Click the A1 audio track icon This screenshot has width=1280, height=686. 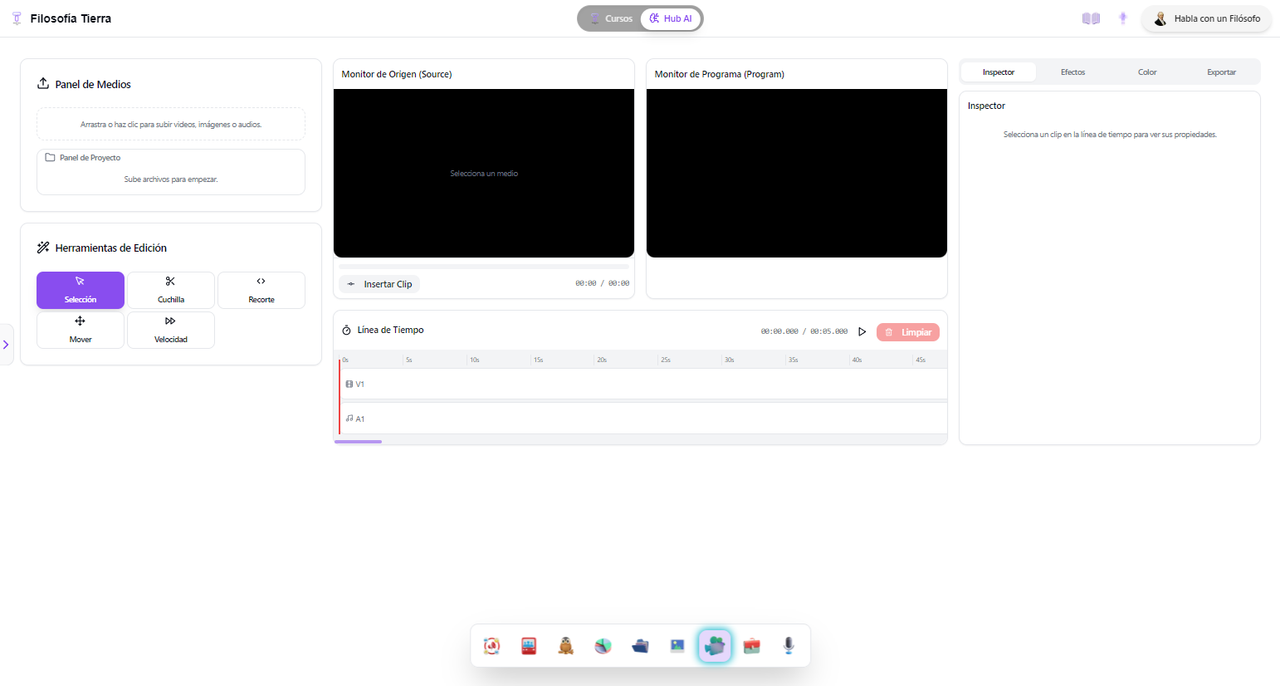(349, 418)
